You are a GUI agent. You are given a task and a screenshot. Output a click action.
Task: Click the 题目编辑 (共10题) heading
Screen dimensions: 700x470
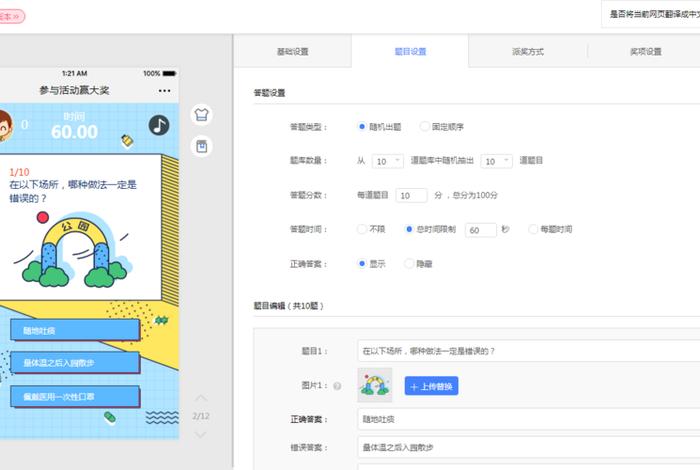pyautogui.click(x=288, y=306)
